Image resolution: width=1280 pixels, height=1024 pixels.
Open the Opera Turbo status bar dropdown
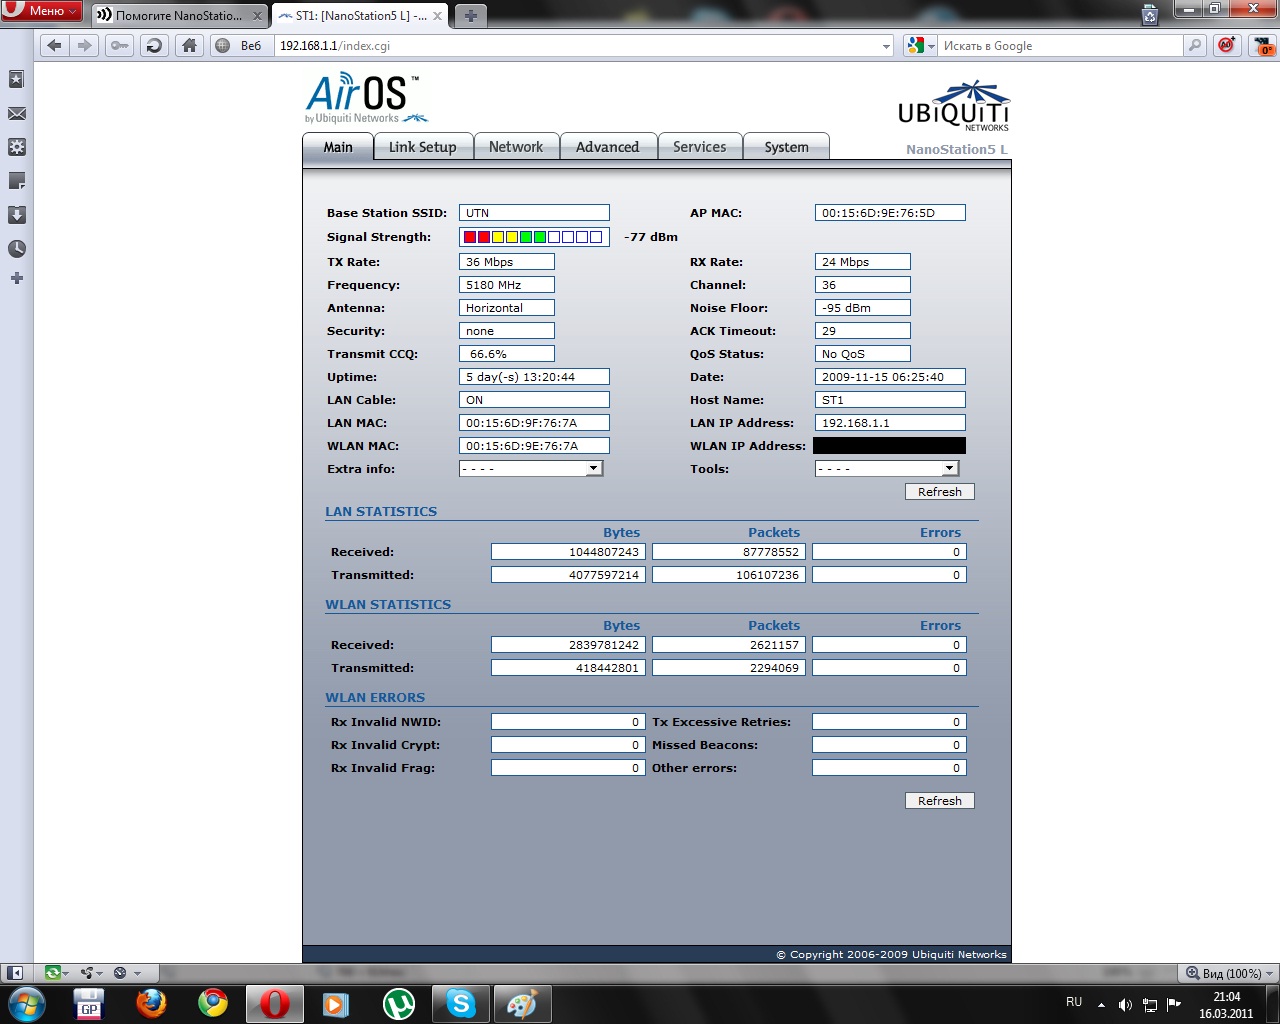click(x=127, y=972)
